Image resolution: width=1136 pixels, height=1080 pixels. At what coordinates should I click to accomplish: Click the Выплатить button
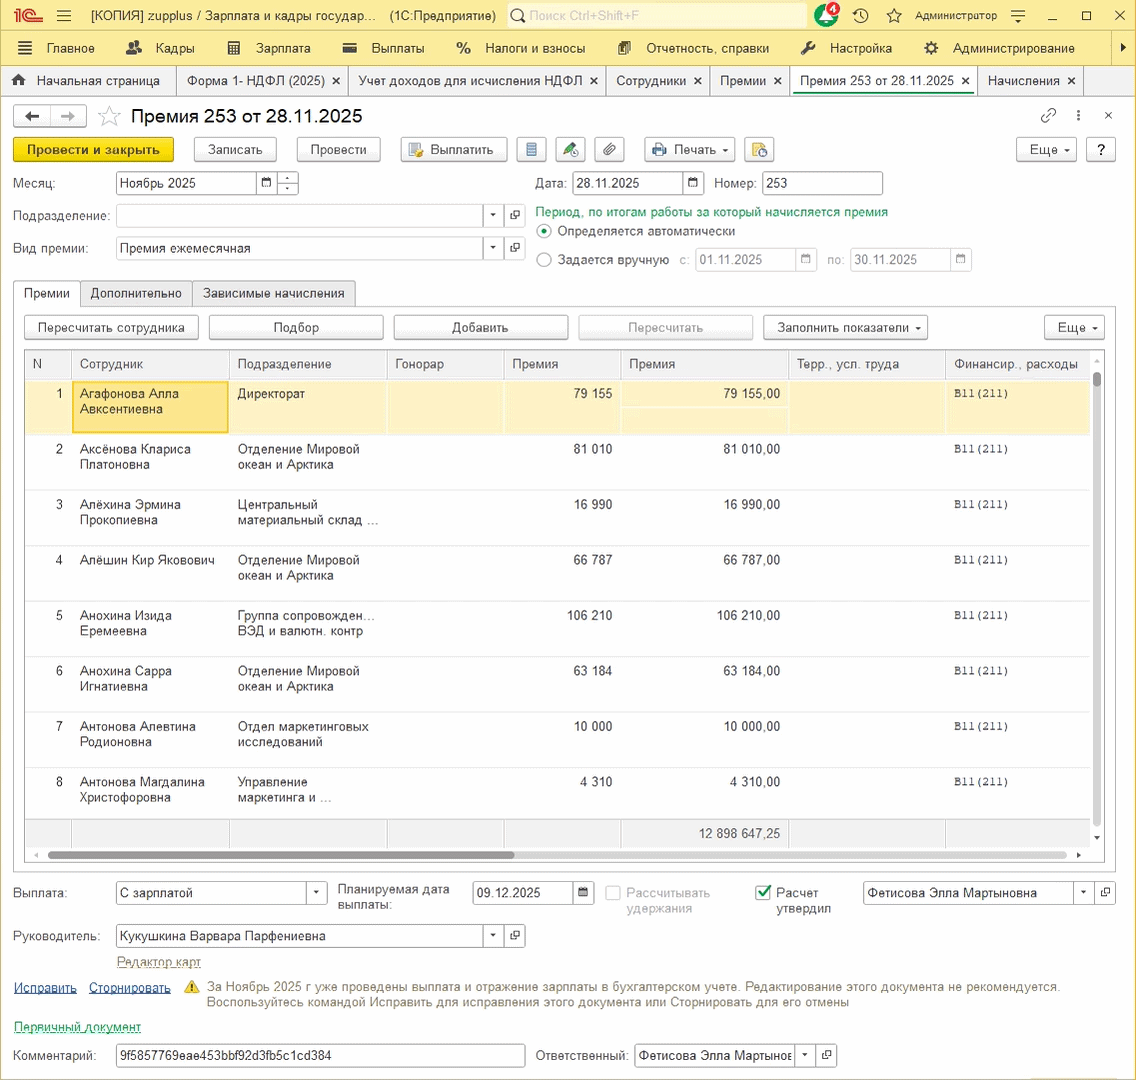click(x=454, y=149)
